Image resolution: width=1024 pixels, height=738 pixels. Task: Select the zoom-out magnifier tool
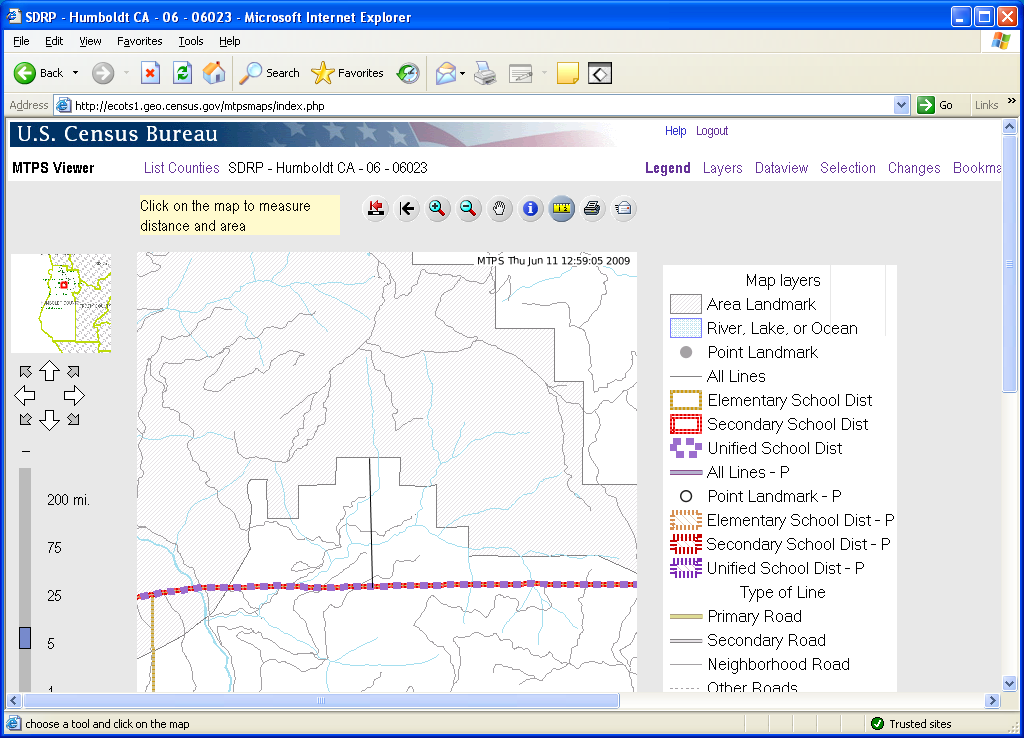coord(468,208)
